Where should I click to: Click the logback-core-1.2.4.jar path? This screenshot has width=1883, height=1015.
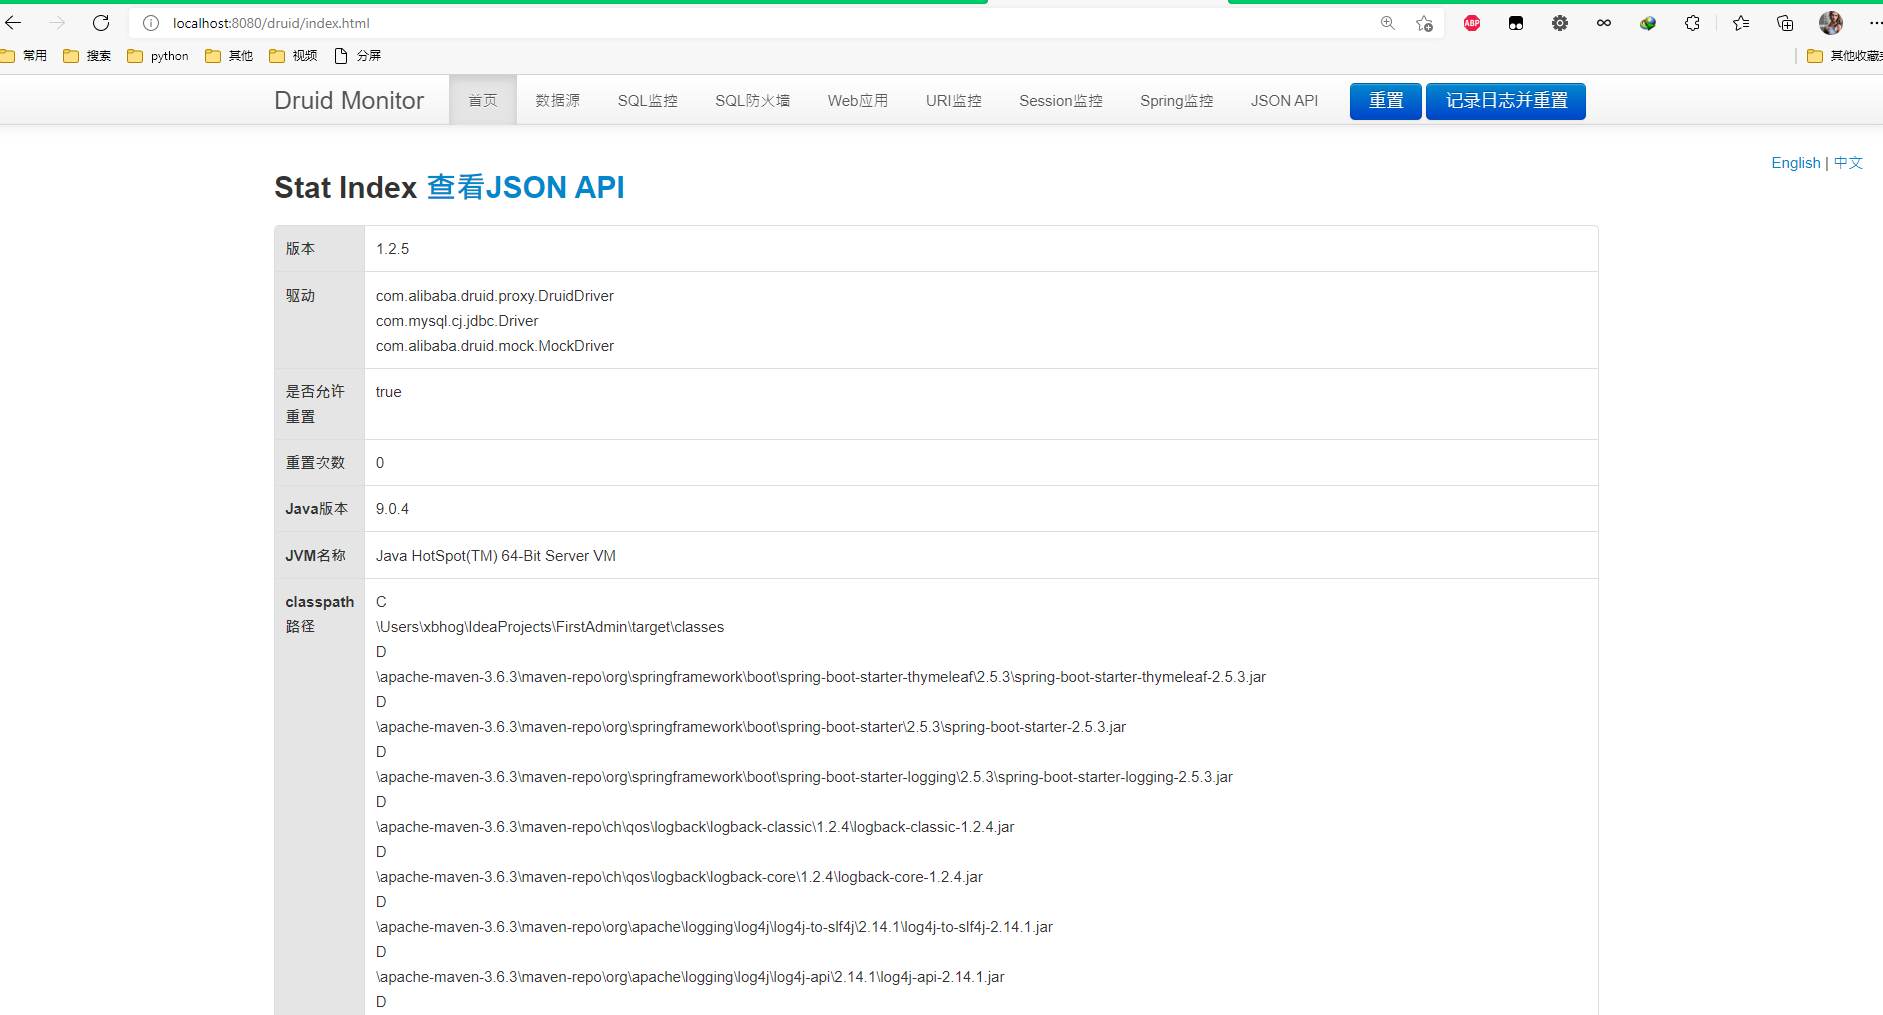(x=680, y=877)
